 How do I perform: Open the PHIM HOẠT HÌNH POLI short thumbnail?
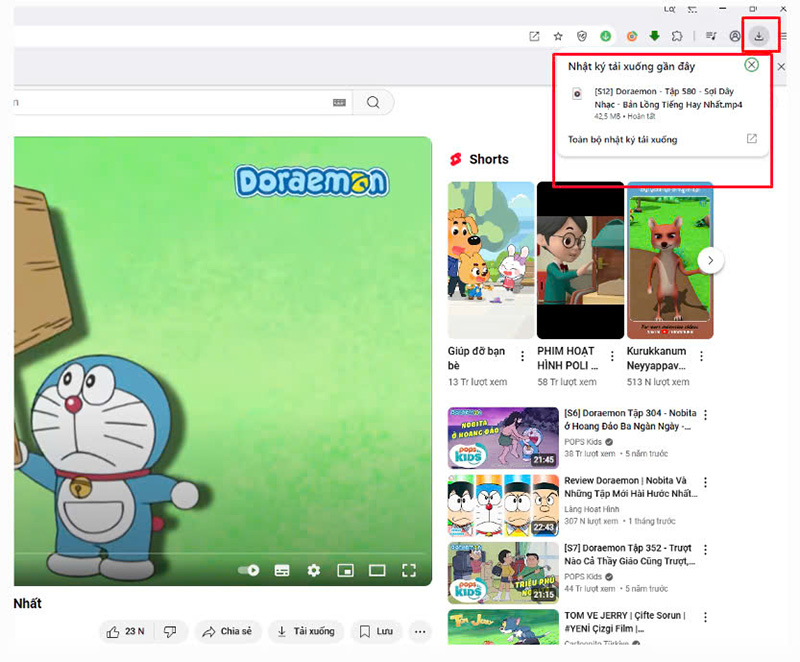pos(580,260)
